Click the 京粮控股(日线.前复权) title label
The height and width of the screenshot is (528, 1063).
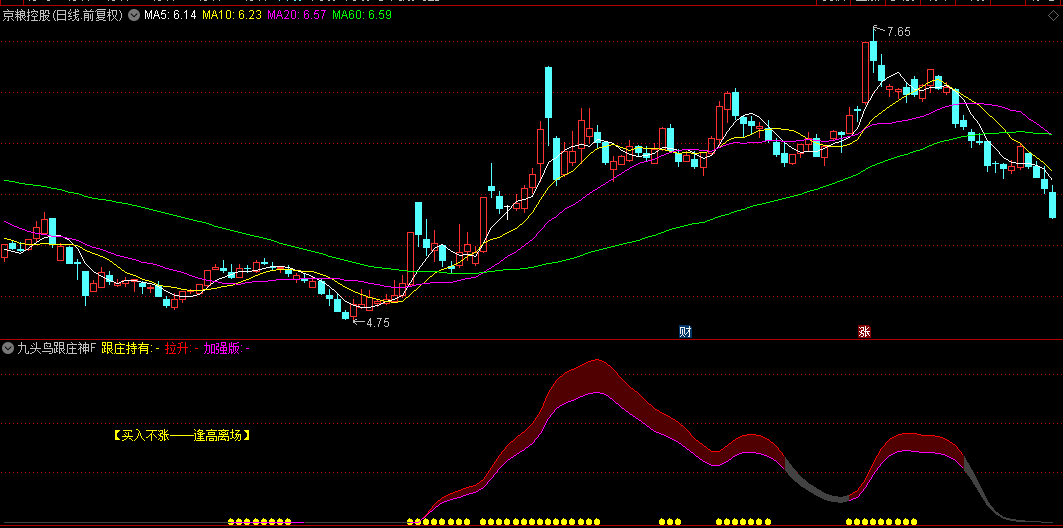[63, 15]
